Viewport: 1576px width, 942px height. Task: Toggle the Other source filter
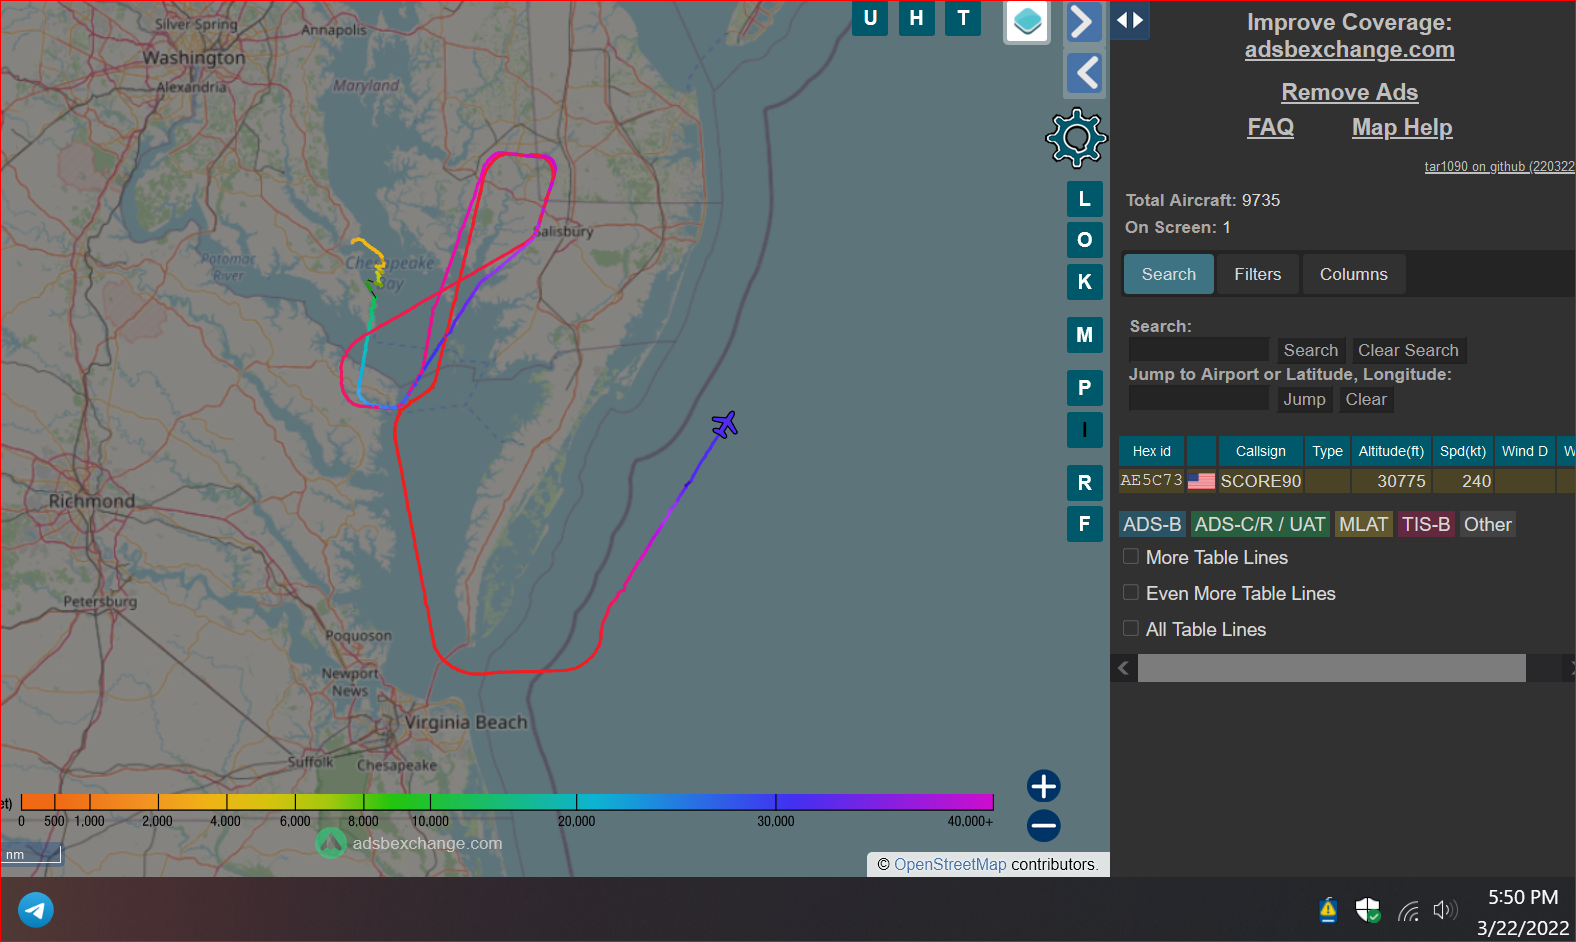click(x=1488, y=524)
